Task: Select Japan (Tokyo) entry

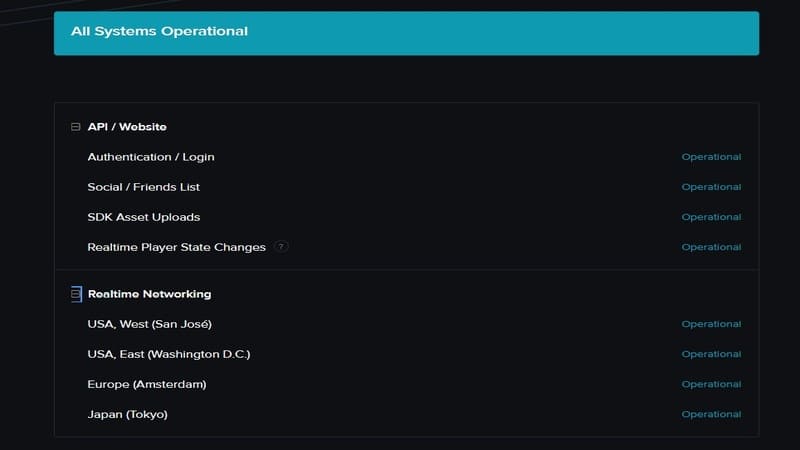Action: (x=128, y=414)
